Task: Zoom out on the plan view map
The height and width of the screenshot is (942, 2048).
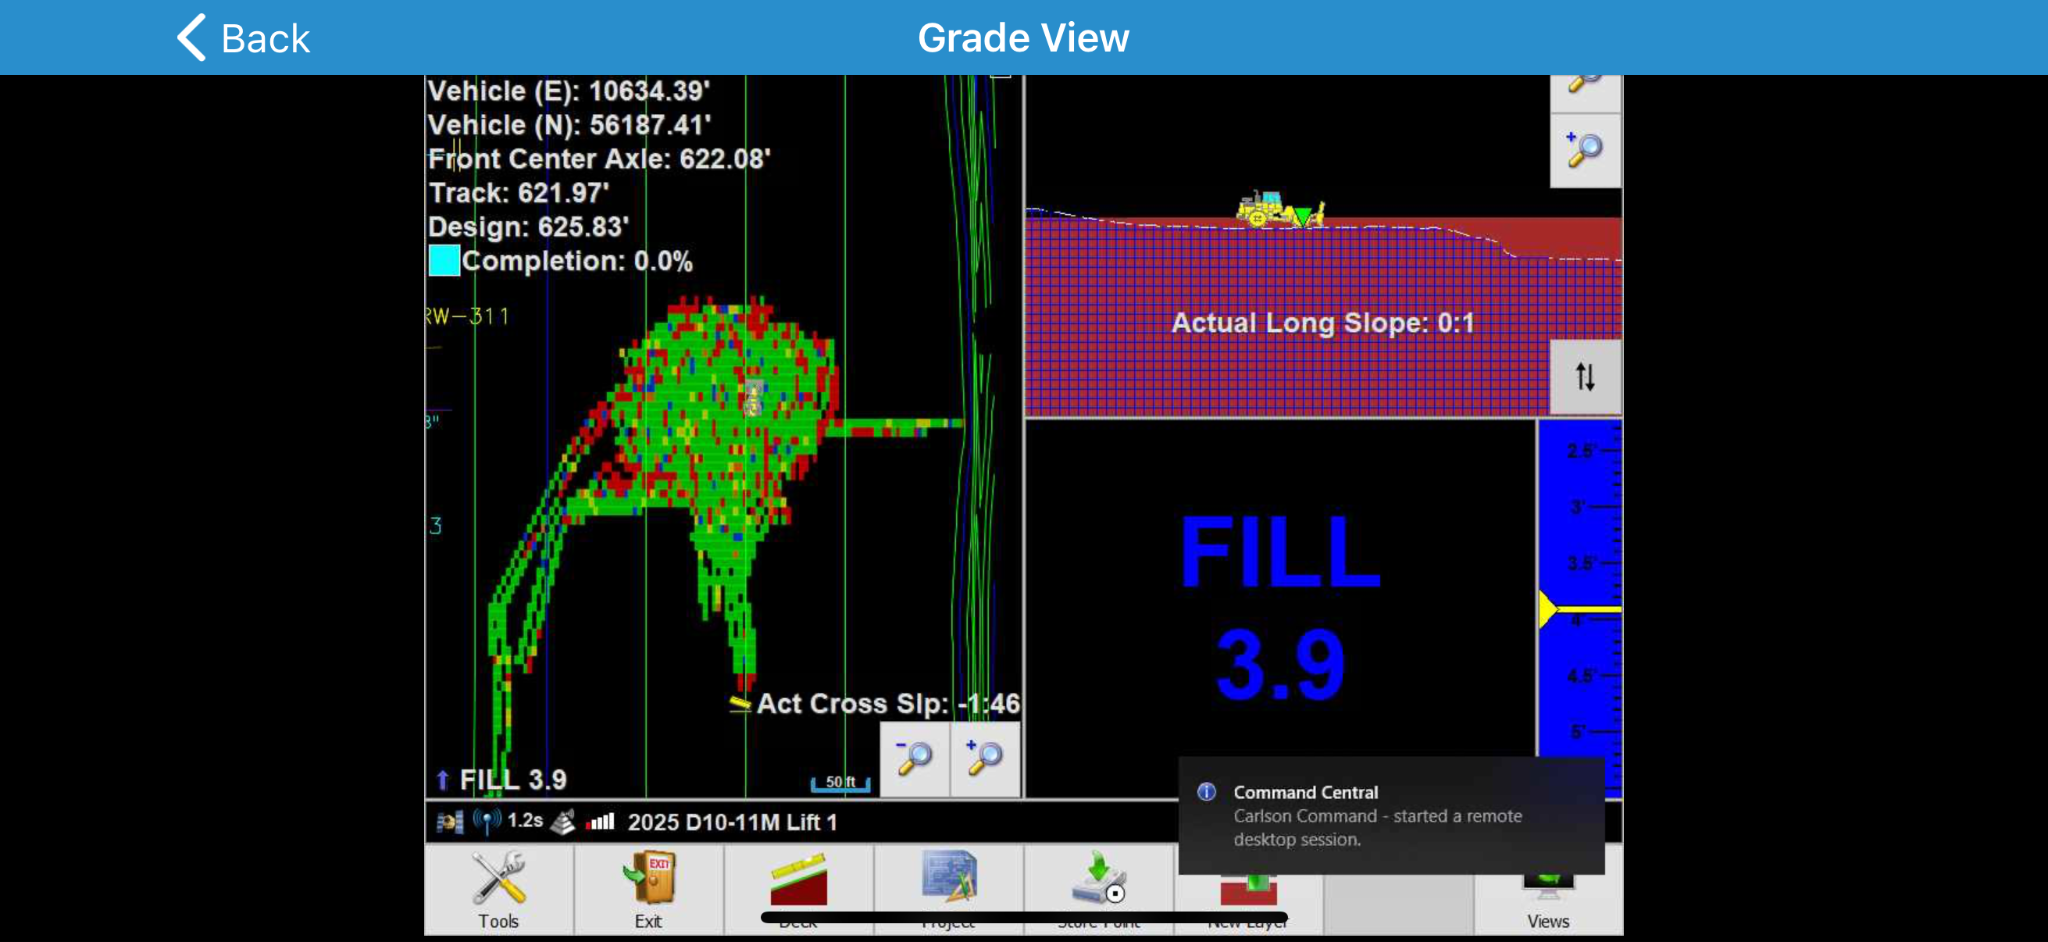Action: coord(914,758)
